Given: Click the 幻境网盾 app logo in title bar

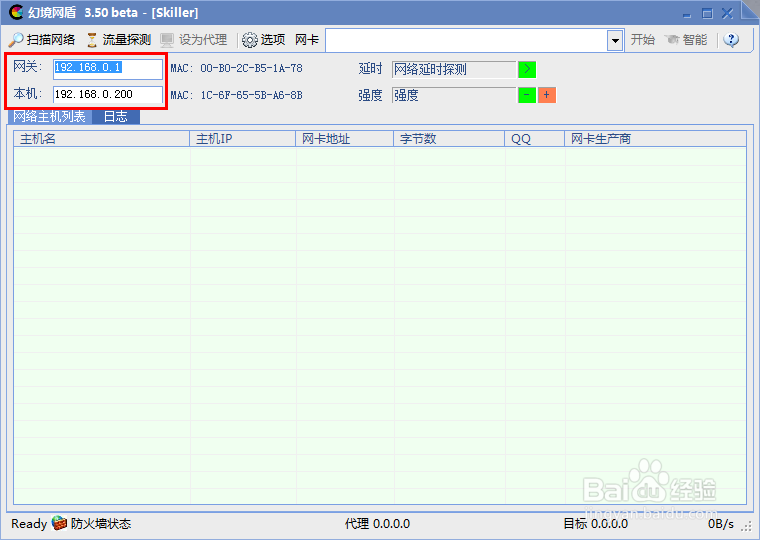Looking at the screenshot, I should [16, 12].
